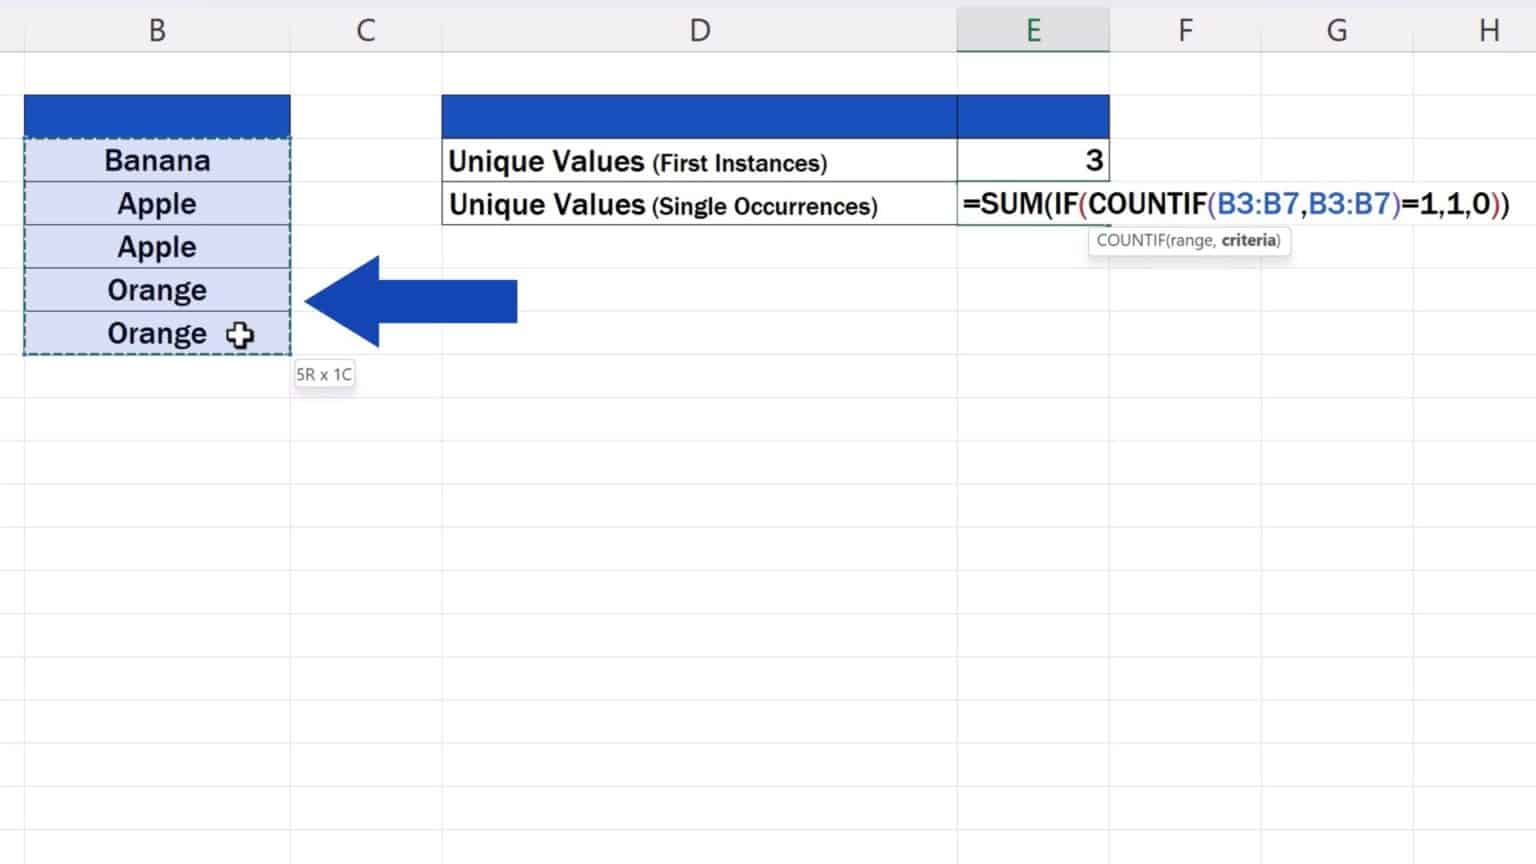The width and height of the screenshot is (1536, 864).
Task: Click the bold criteria argument in the tooltip
Action: coord(1249,240)
